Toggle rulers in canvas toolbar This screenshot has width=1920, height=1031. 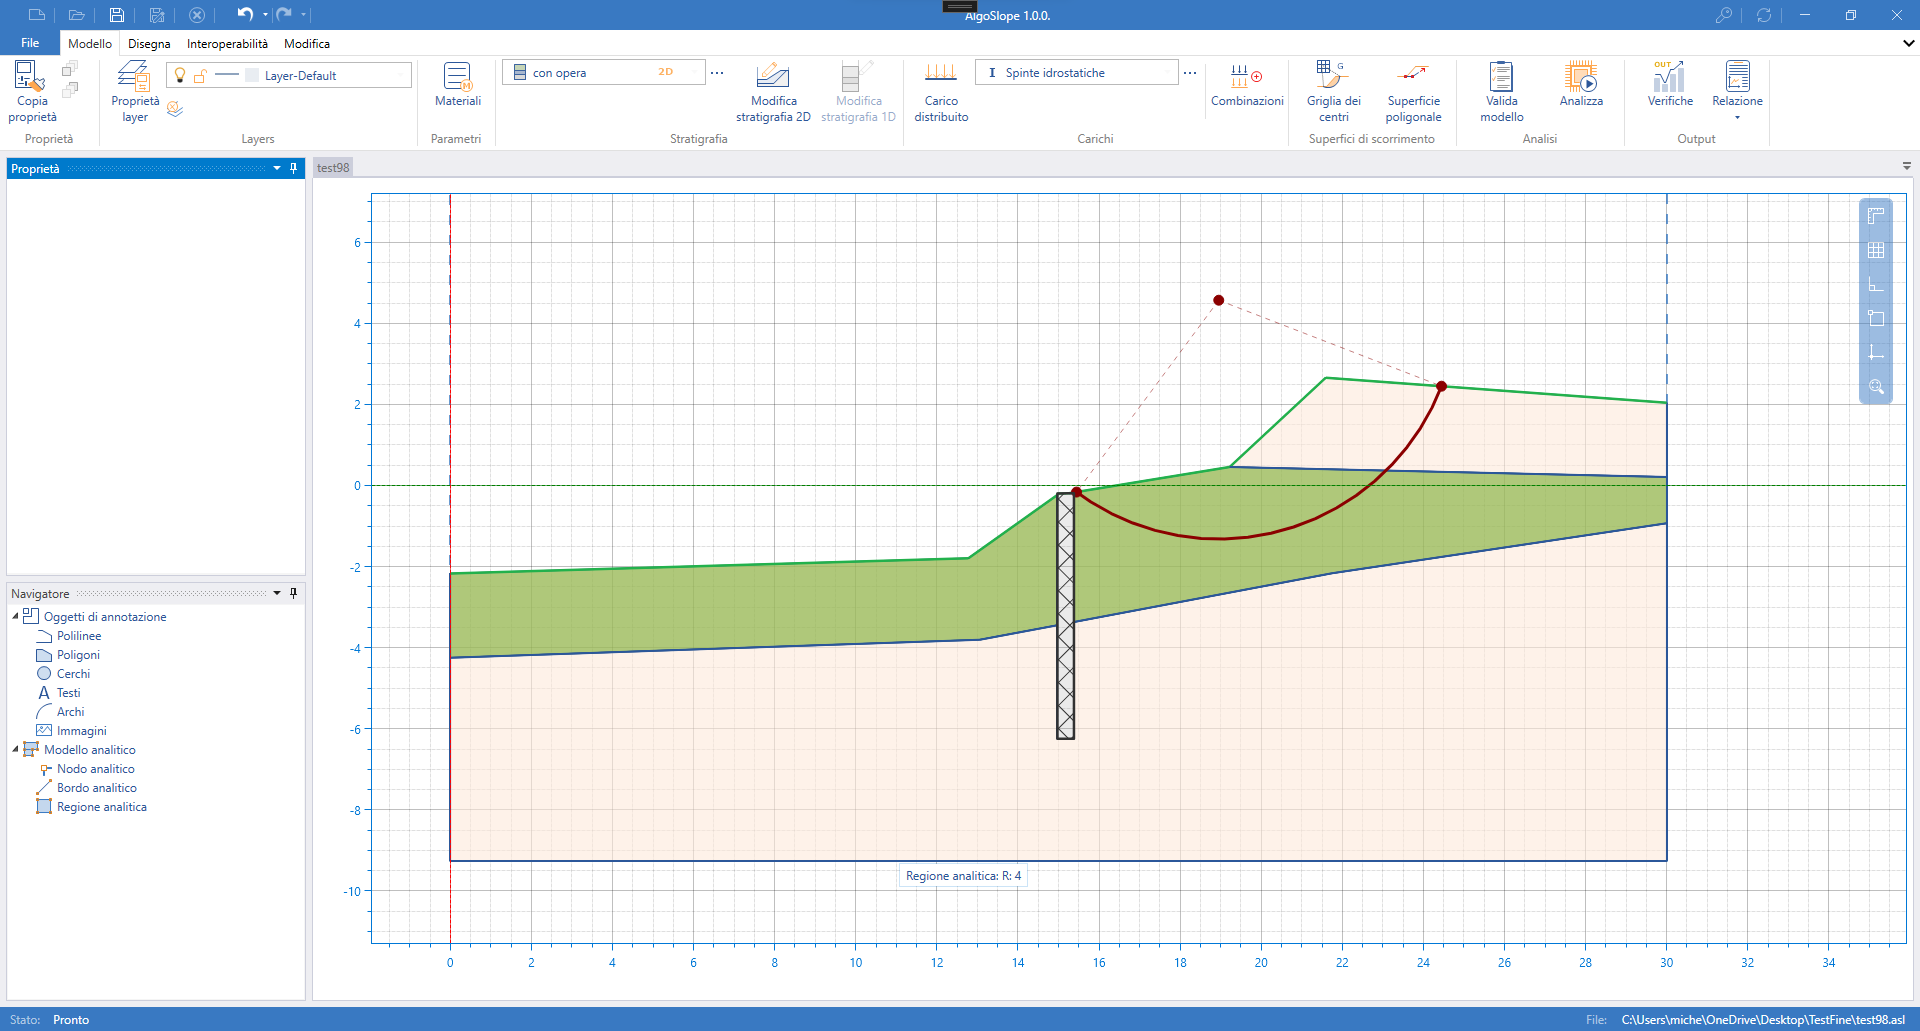pyautogui.click(x=1876, y=216)
